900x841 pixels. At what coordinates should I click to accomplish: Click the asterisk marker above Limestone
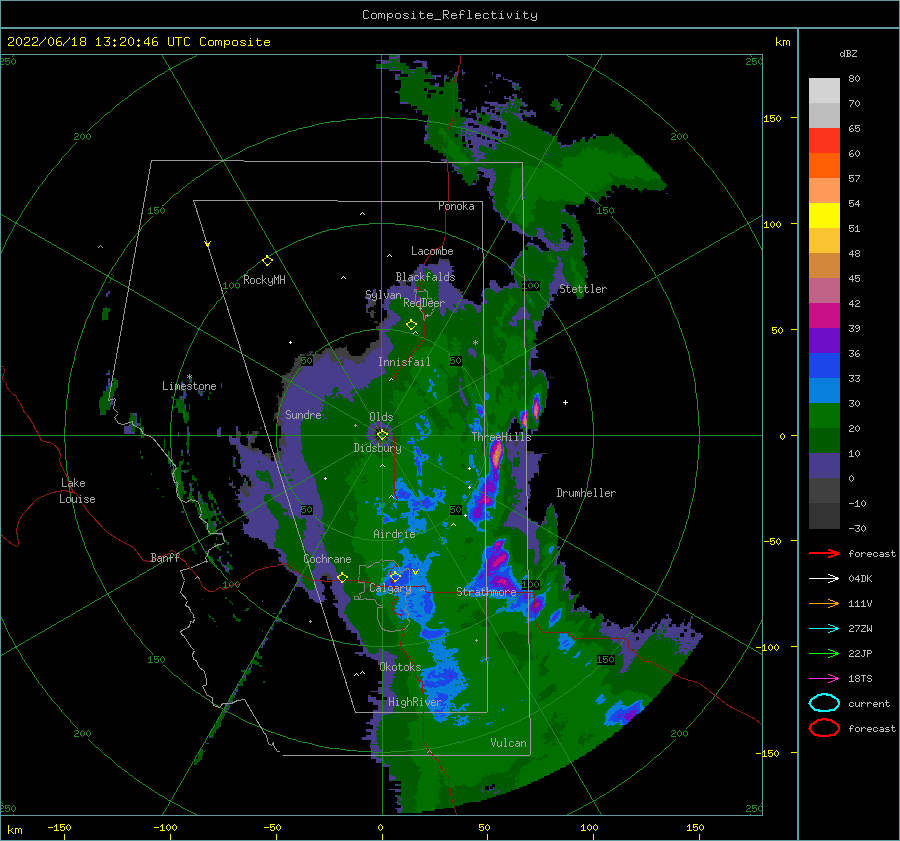pyautogui.click(x=189, y=378)
